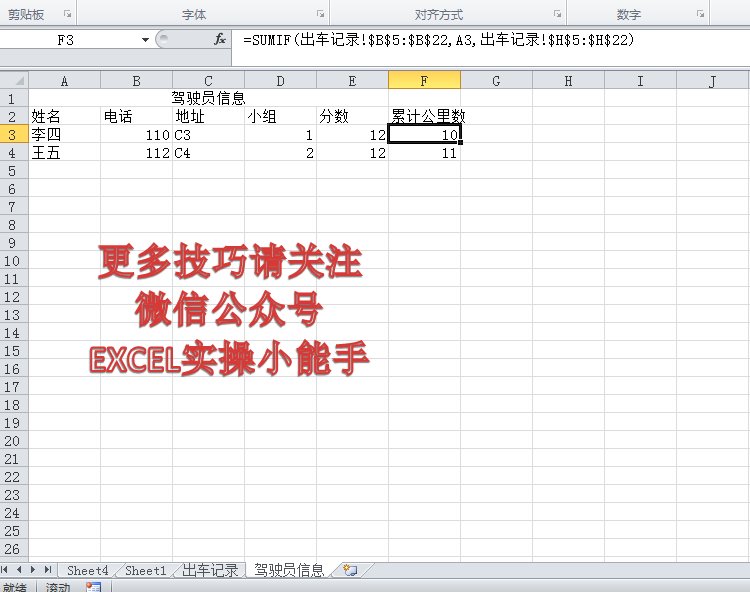Viewport: 750px width, 592px height.
Task: Select row 1 header
Action: (12, 99)
